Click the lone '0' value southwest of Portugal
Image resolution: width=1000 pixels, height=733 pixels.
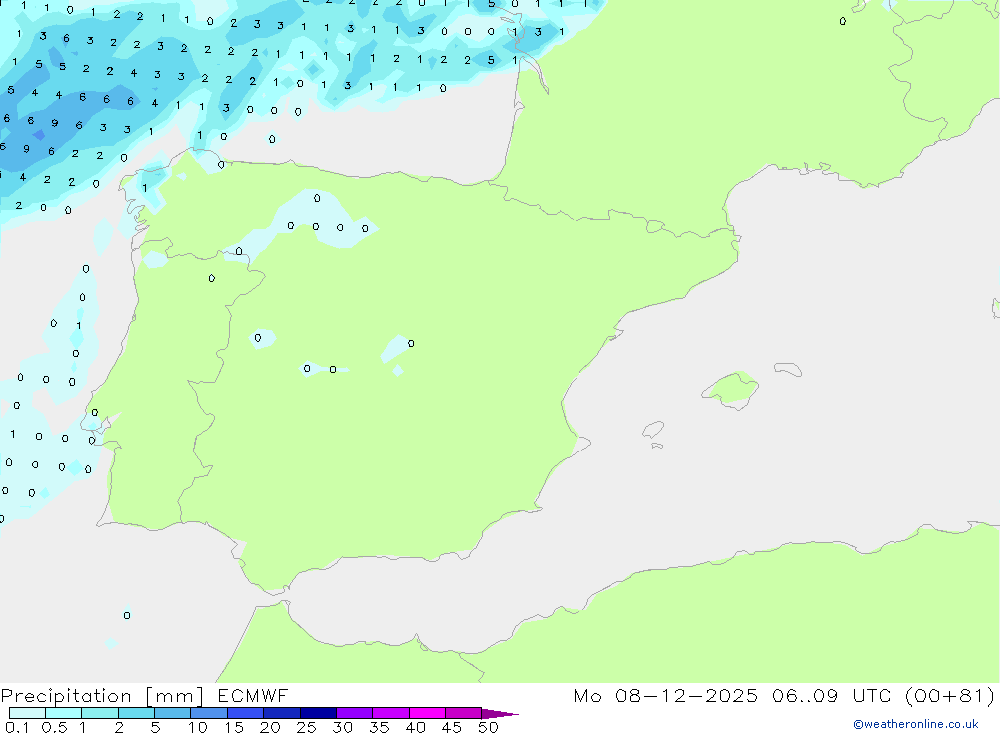127,616
